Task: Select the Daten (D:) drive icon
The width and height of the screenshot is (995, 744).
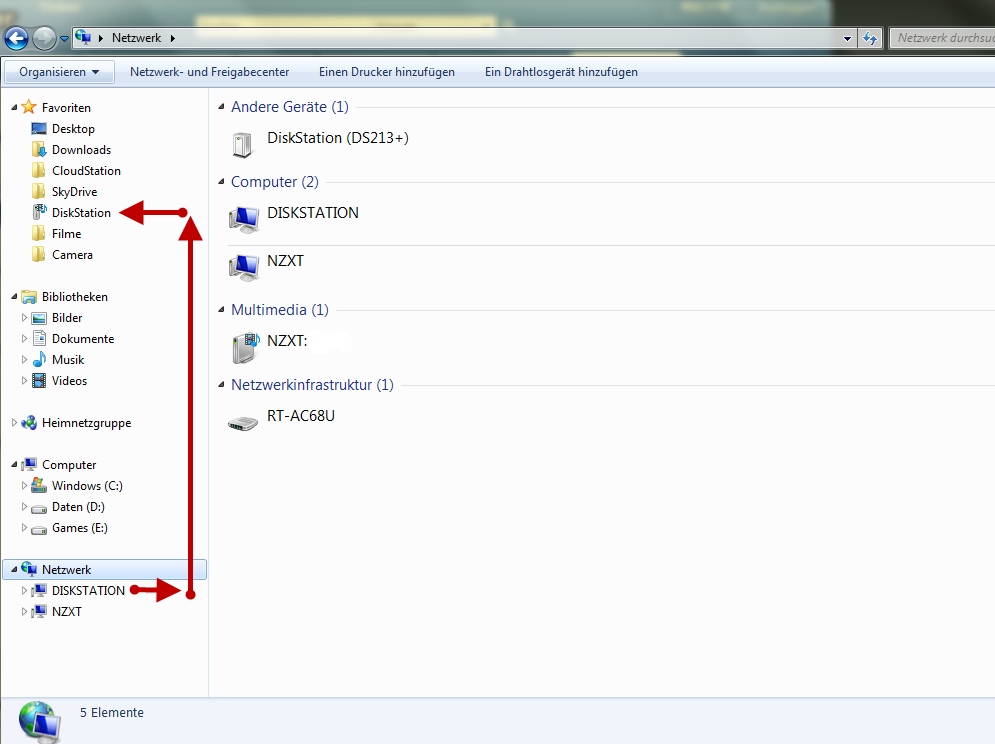Action: [39, 508]
